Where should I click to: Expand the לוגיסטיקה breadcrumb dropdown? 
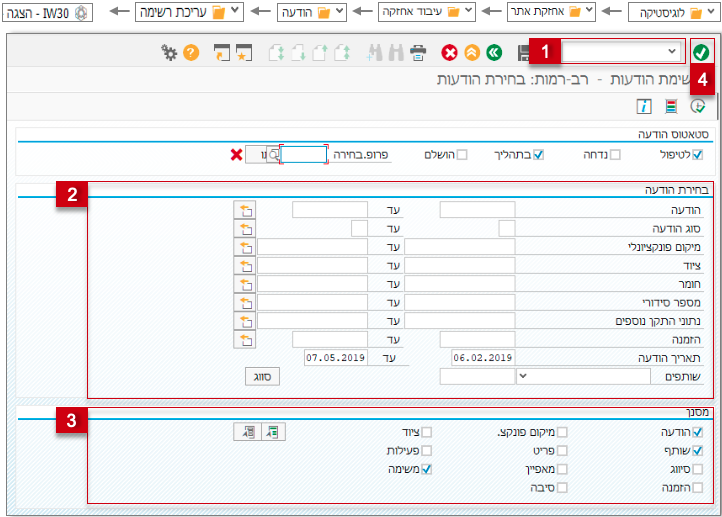tap(711, 11)
